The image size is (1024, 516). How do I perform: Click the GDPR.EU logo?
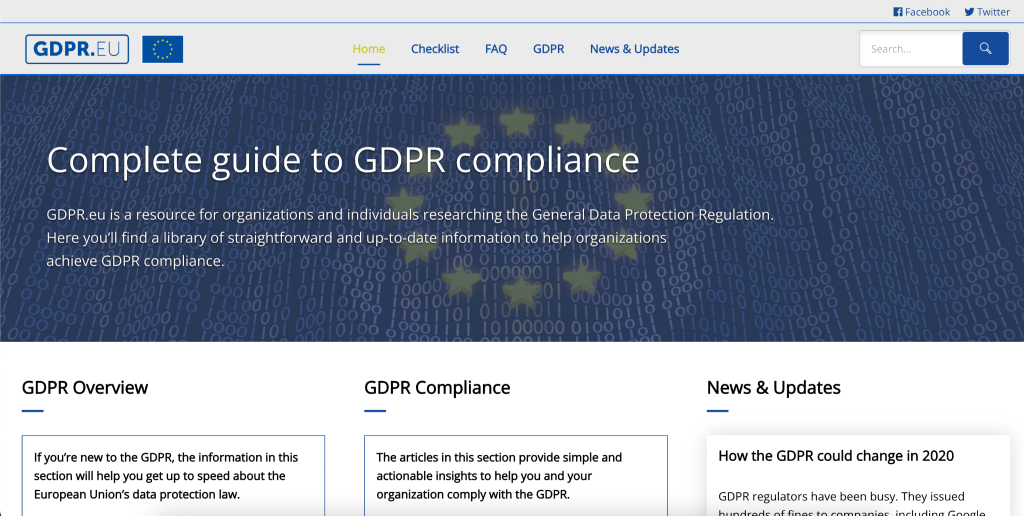coord(77,49)
